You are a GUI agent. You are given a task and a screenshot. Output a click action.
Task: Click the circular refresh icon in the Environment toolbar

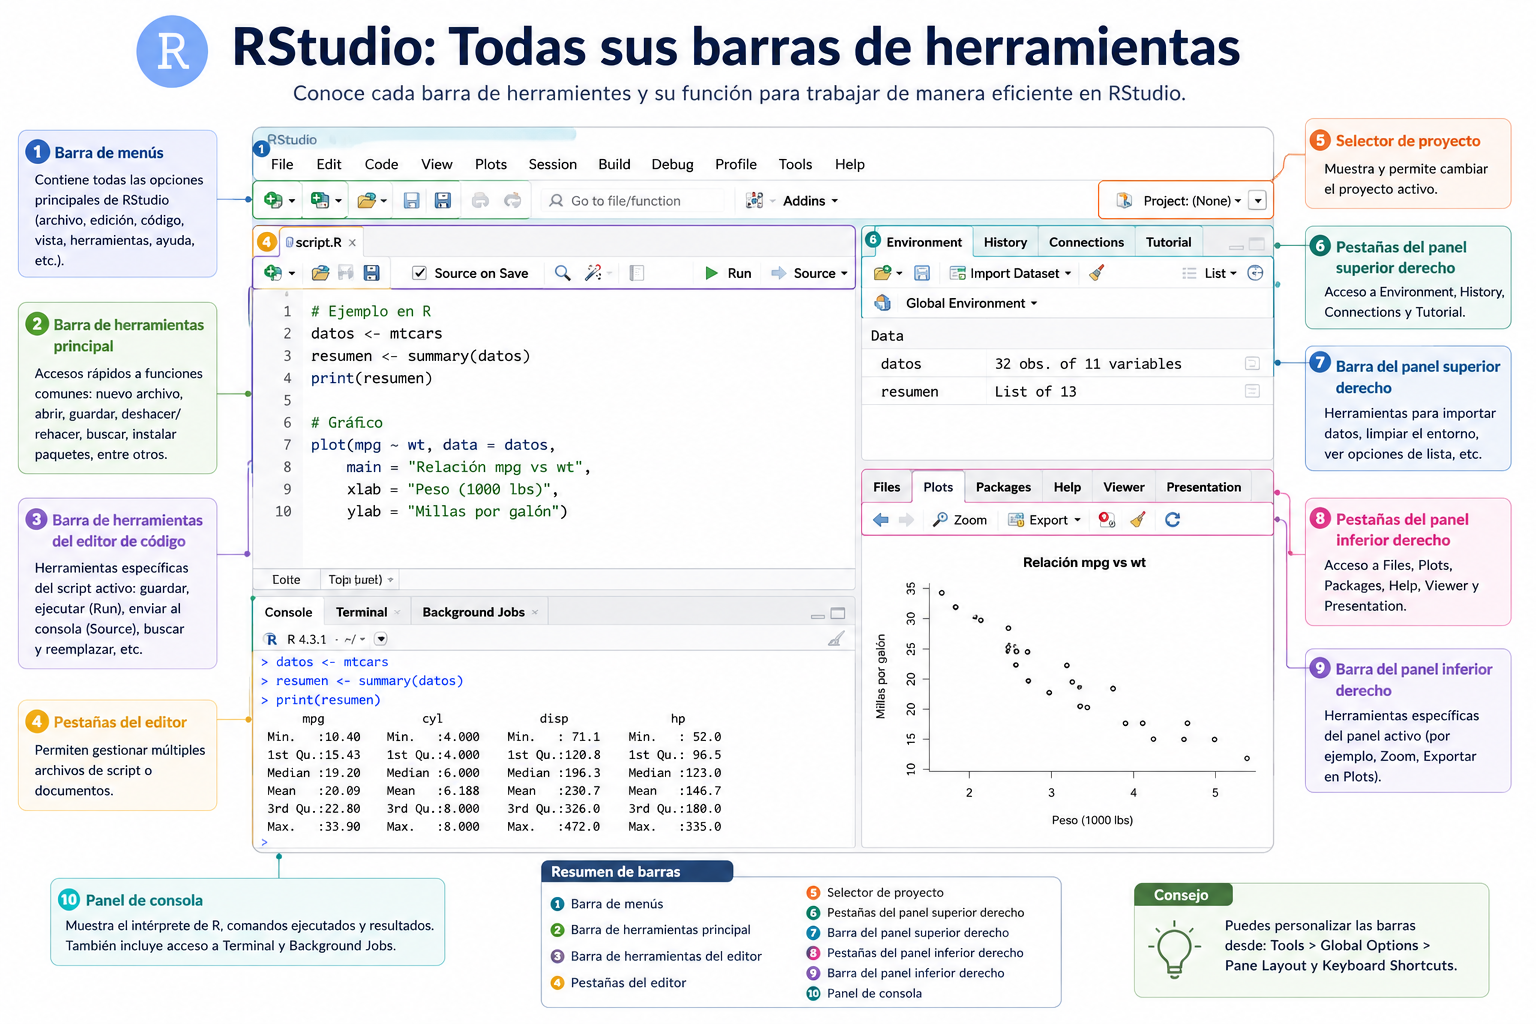point(1256,273)
